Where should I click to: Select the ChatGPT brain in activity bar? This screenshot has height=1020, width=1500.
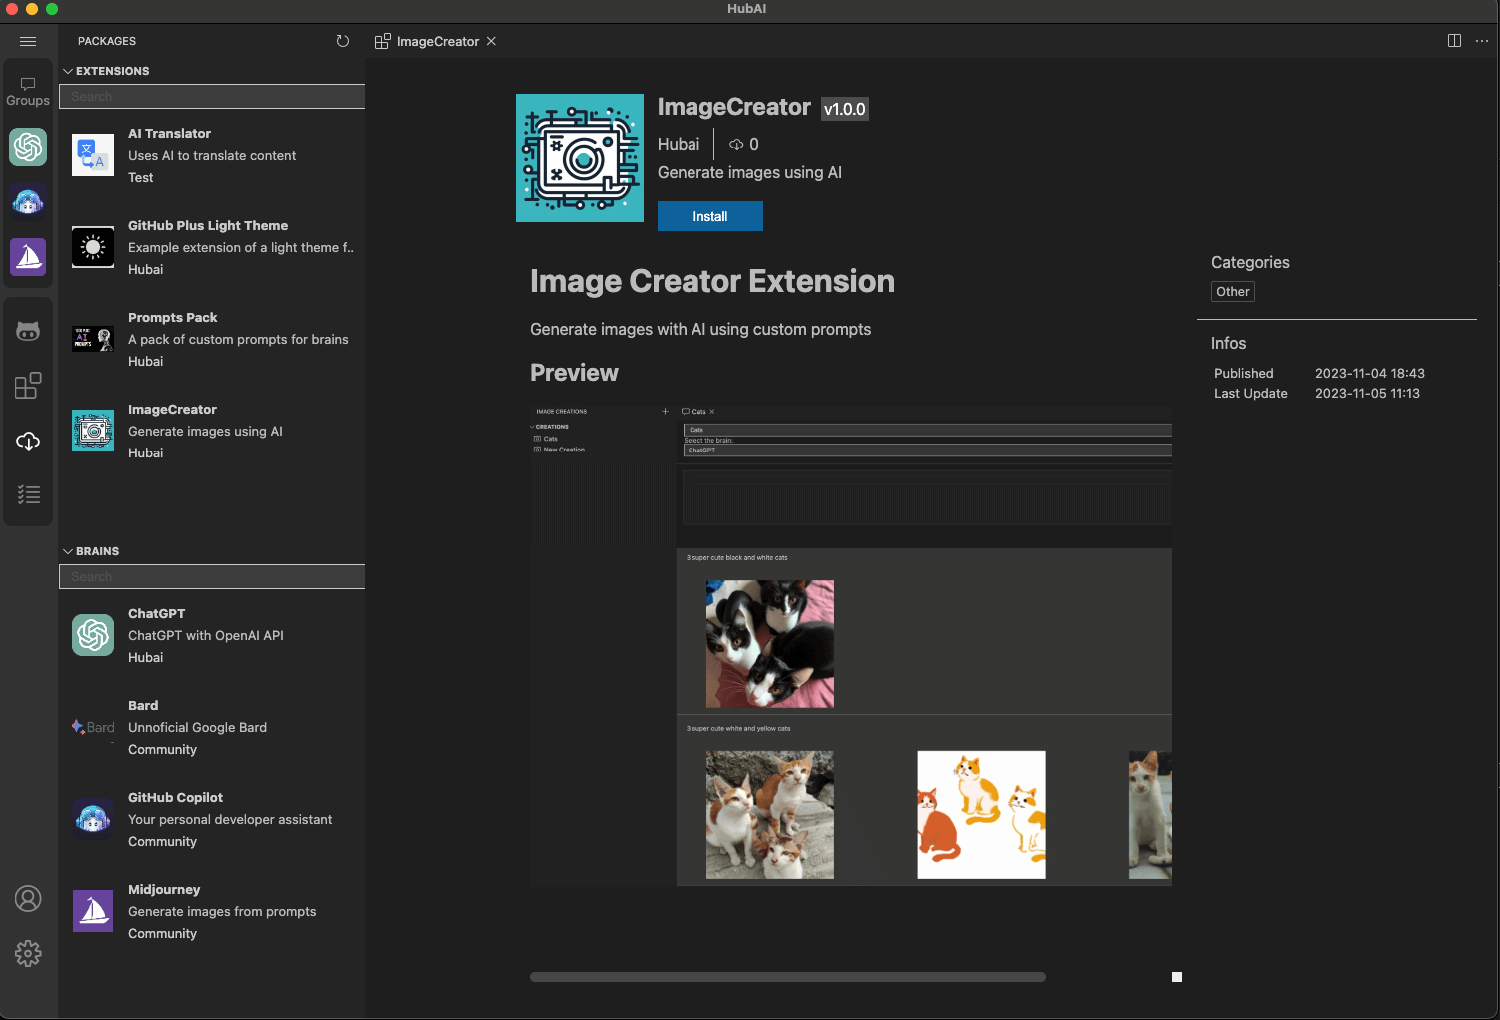click(x=28, y=147)
